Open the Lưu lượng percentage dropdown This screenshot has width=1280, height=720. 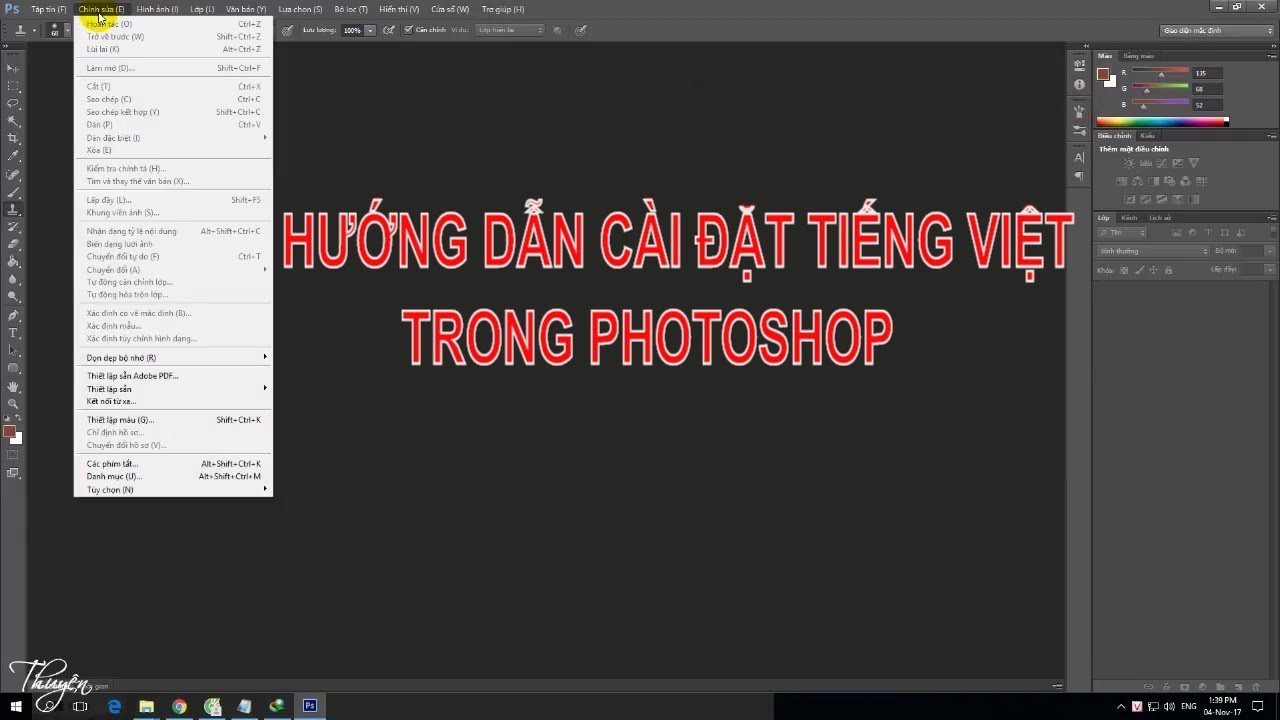(371, 30)
